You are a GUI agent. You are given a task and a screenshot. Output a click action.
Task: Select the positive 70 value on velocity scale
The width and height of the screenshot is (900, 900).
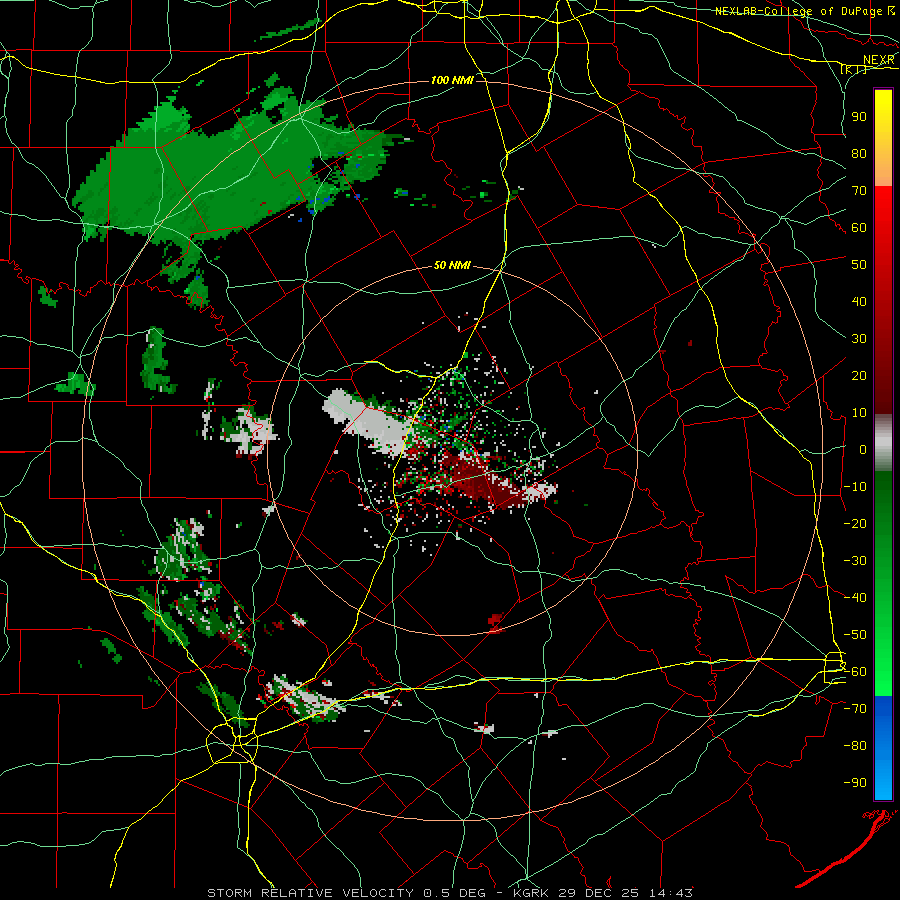click(859, 191)
